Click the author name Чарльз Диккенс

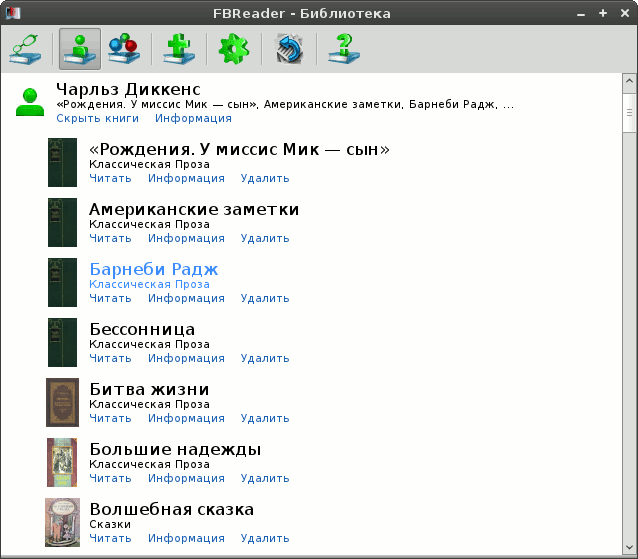click(x=128, y=90)
